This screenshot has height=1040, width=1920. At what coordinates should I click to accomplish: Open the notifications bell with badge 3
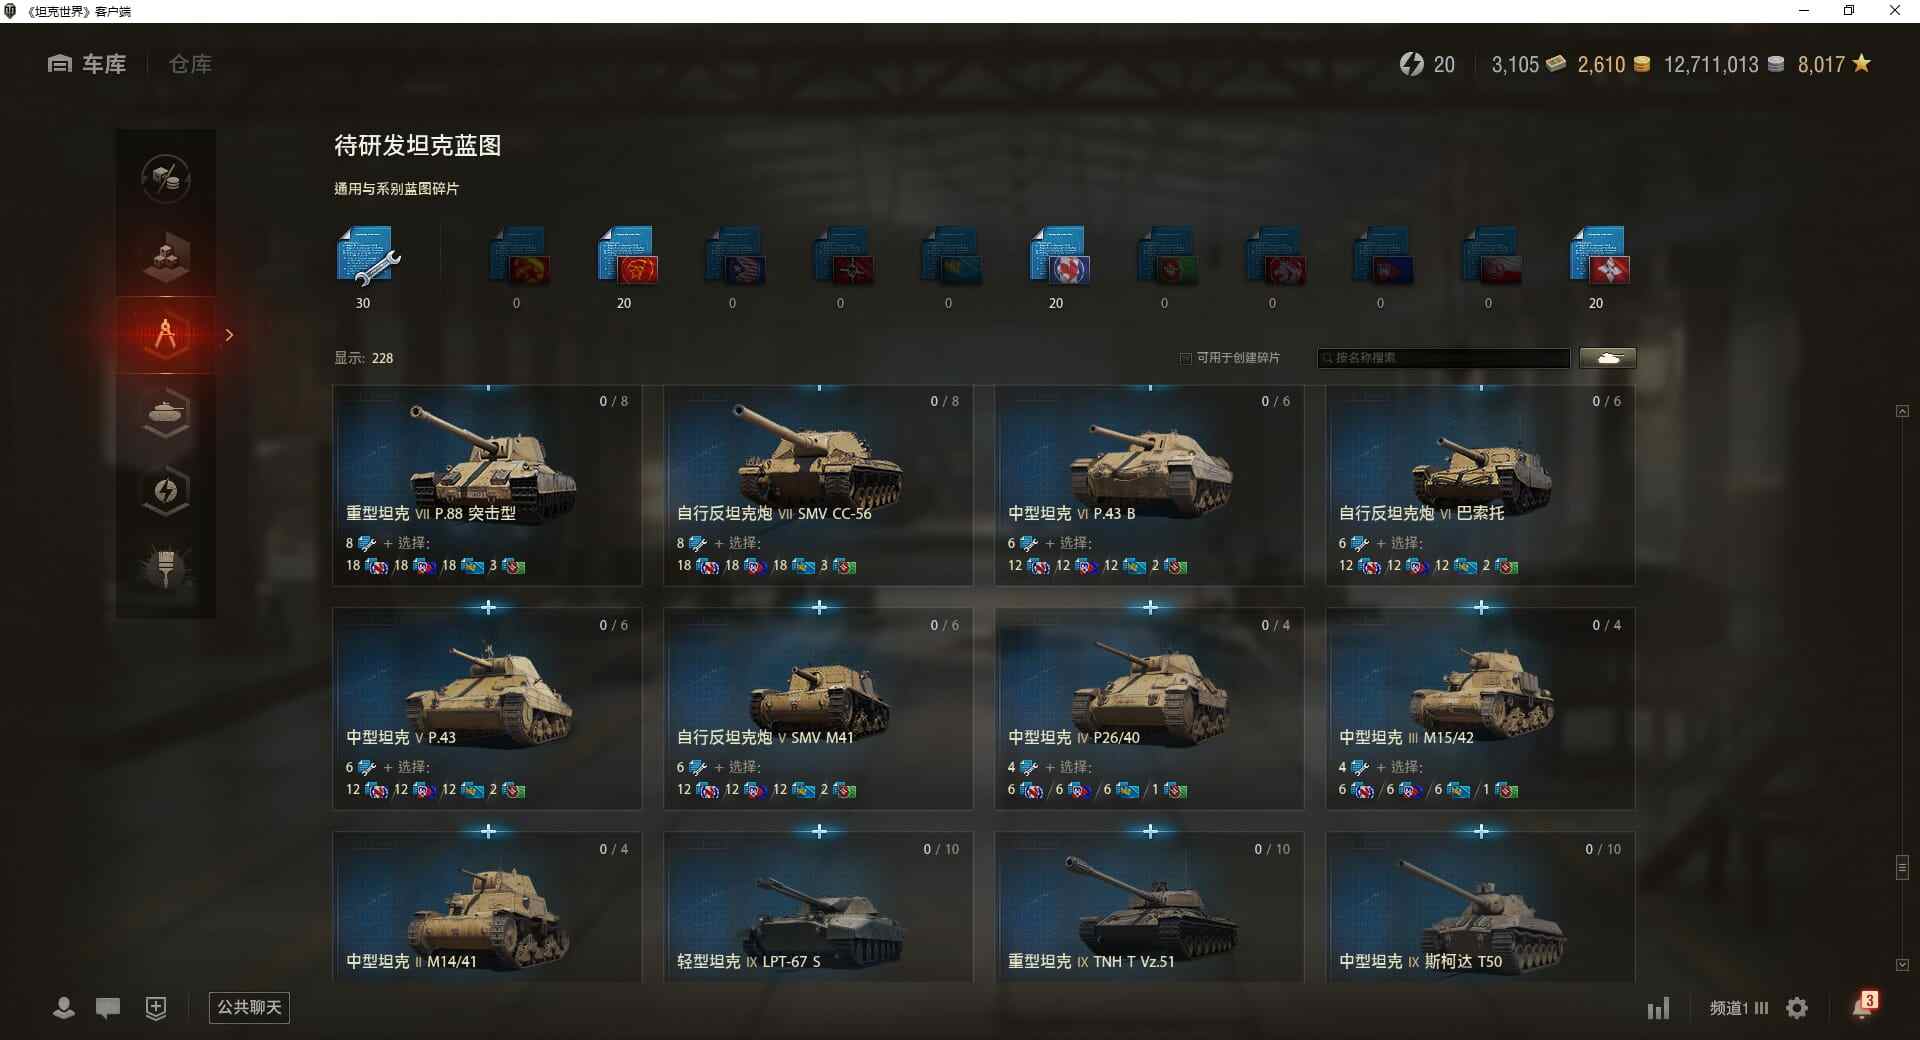(1864, 1005)
